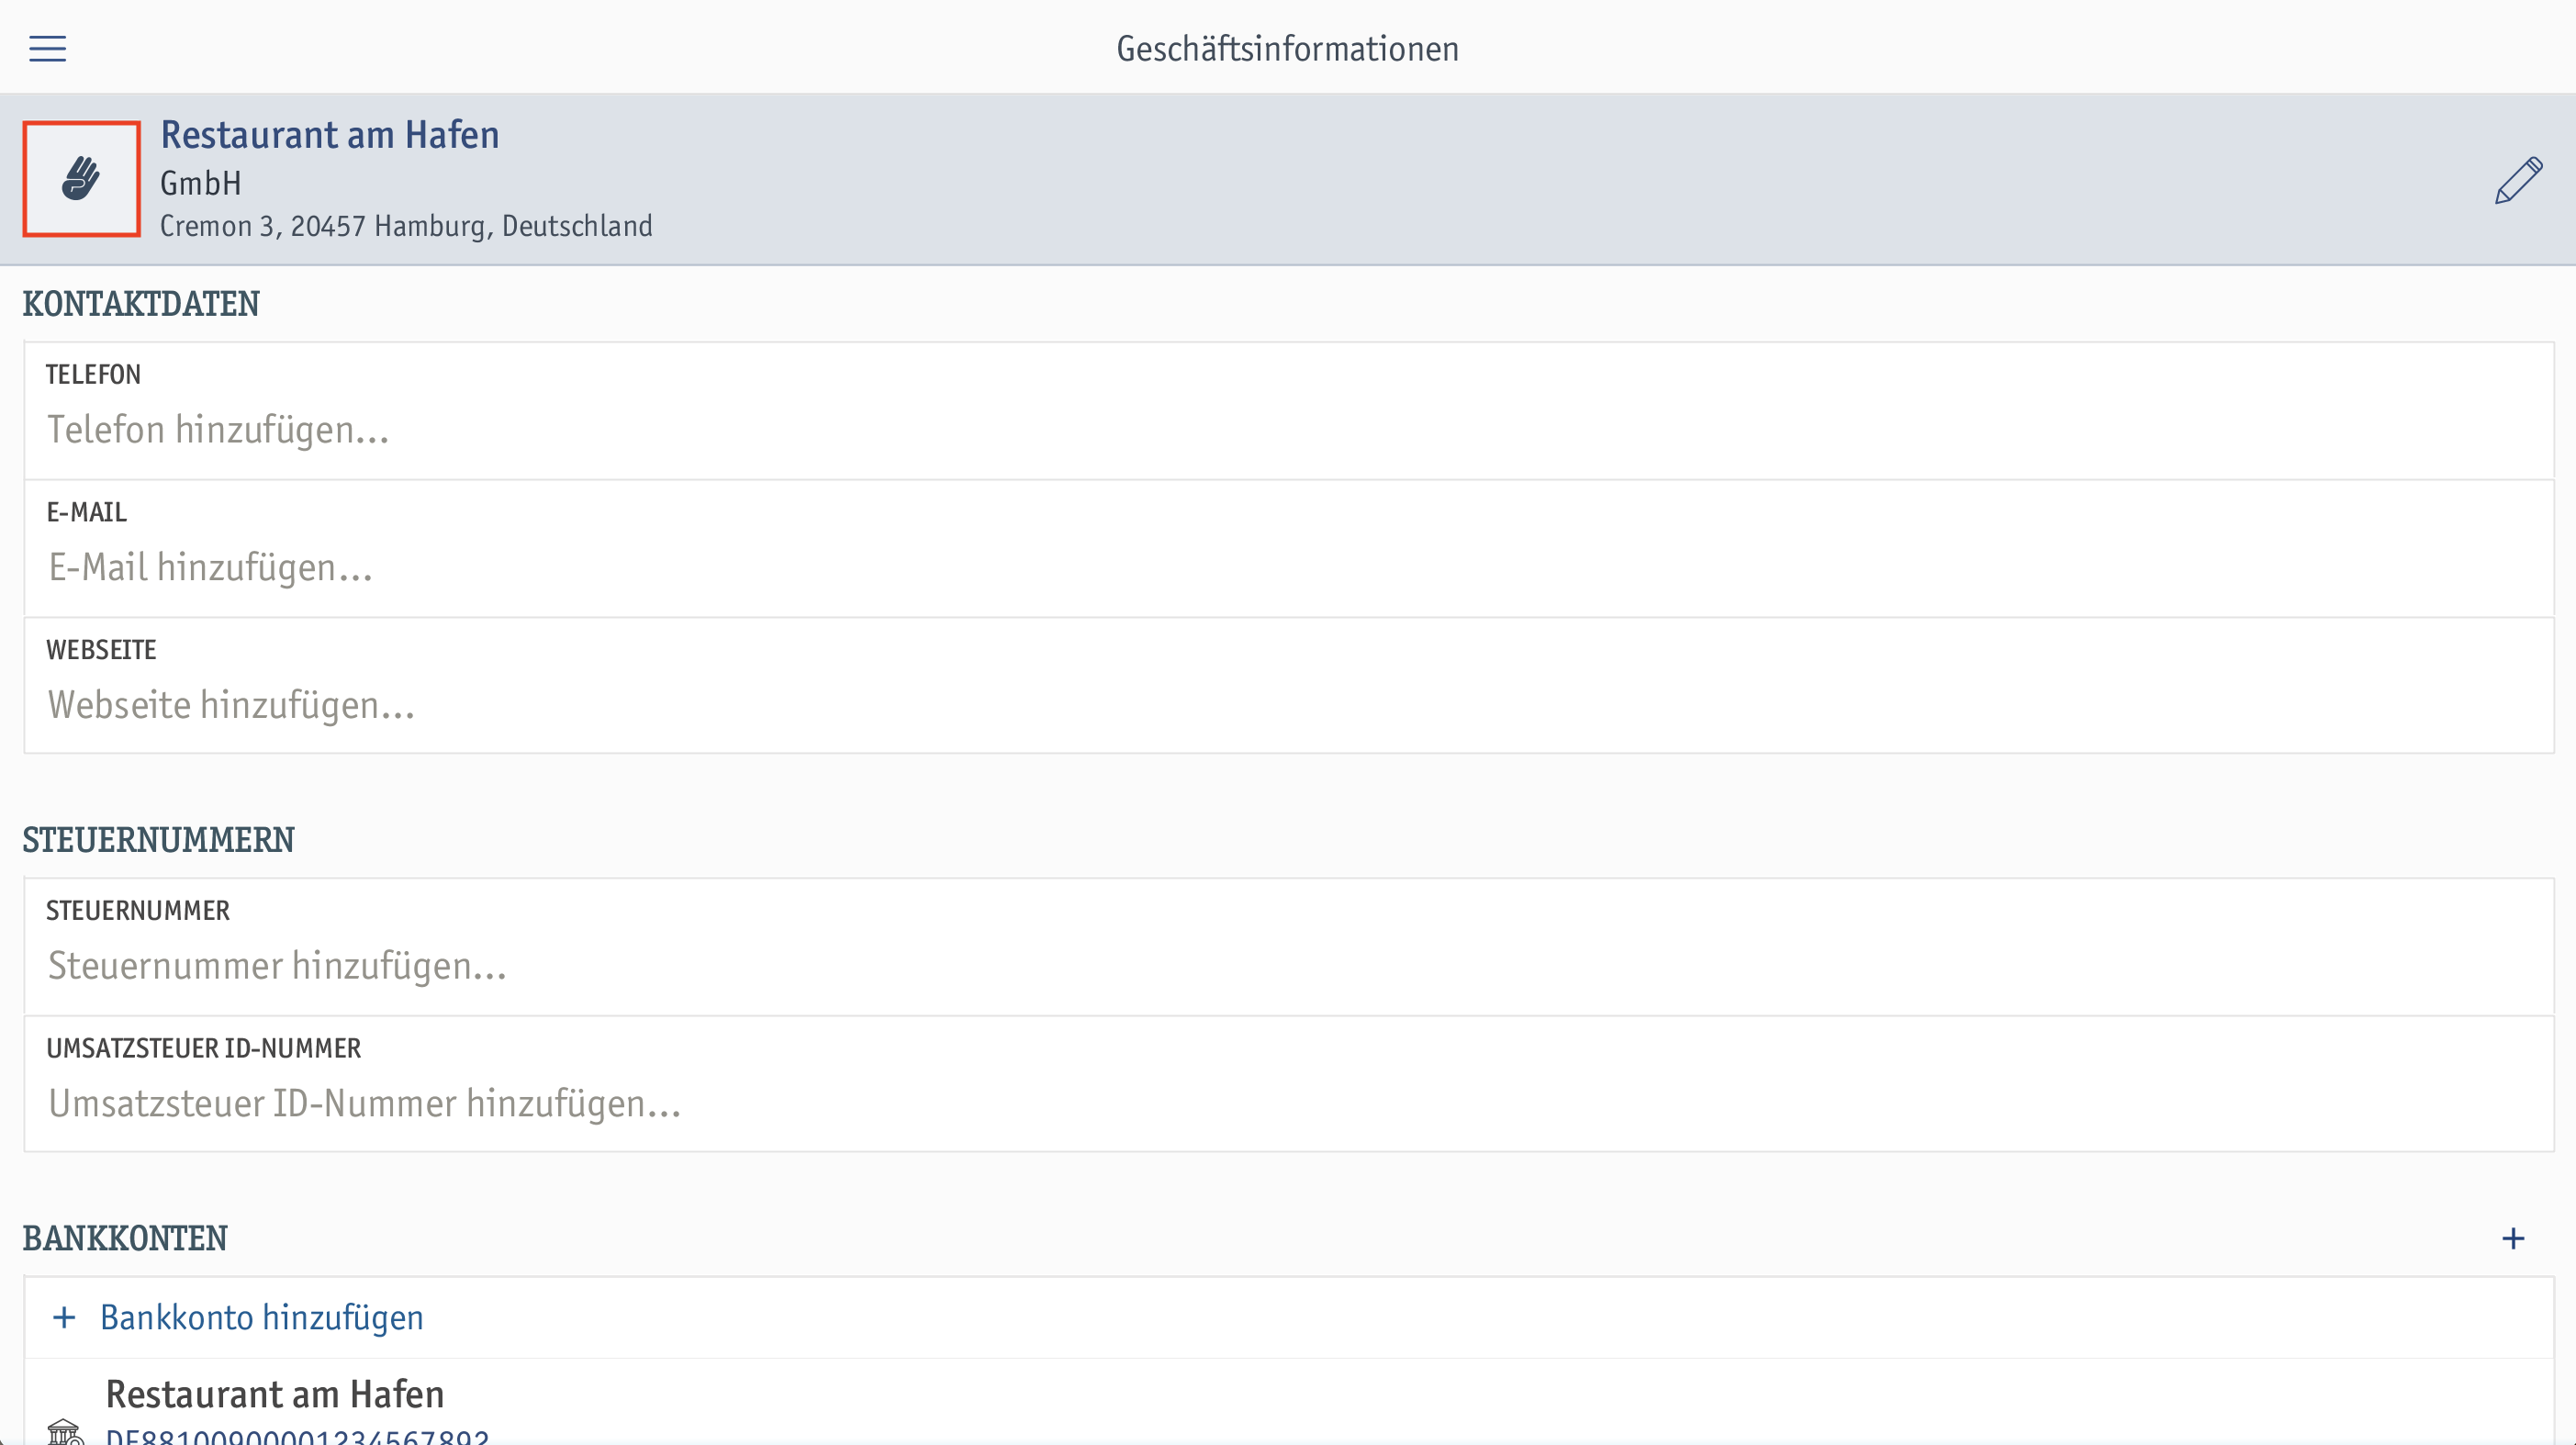Click the GmbH legal form text

pyautogui.click(x=201, y=183)
